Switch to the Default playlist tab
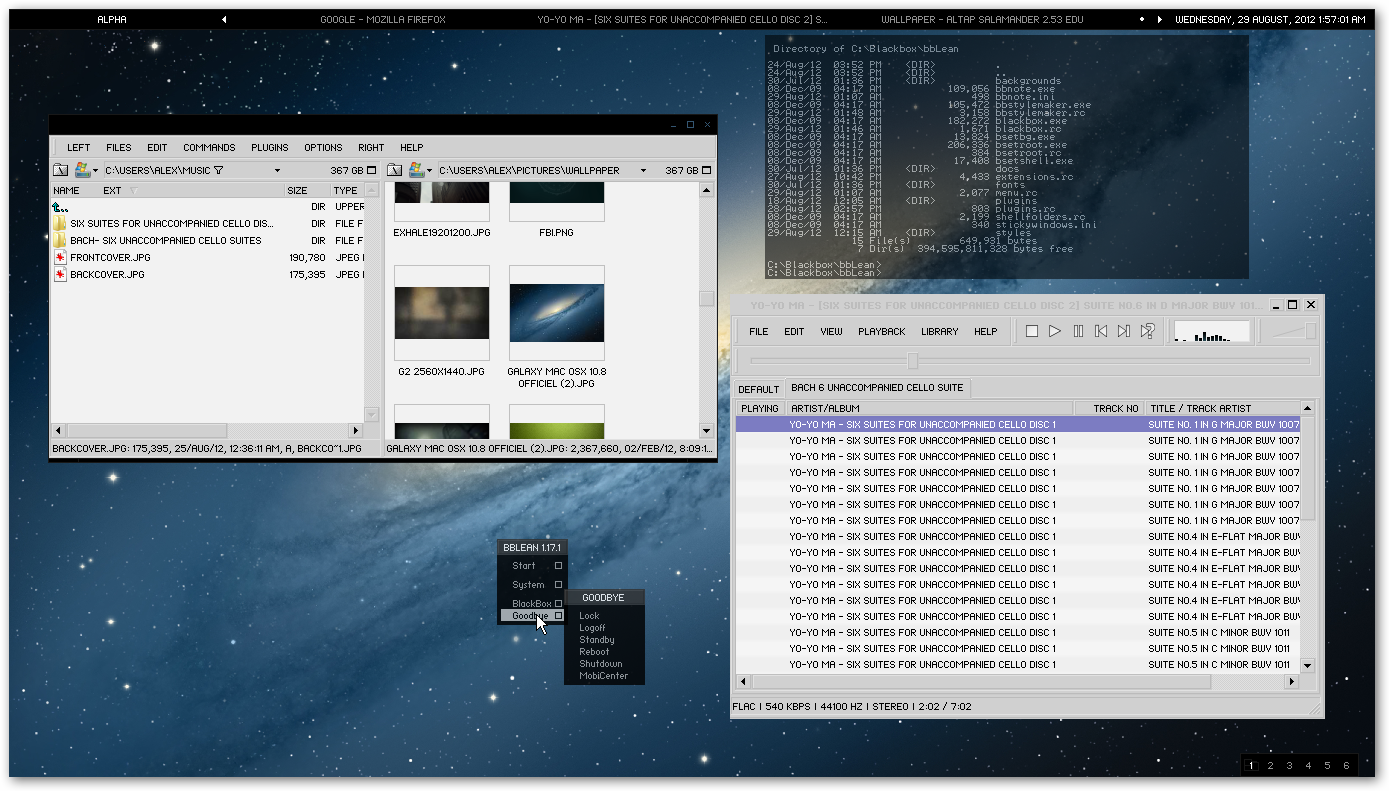 (758, 389)
